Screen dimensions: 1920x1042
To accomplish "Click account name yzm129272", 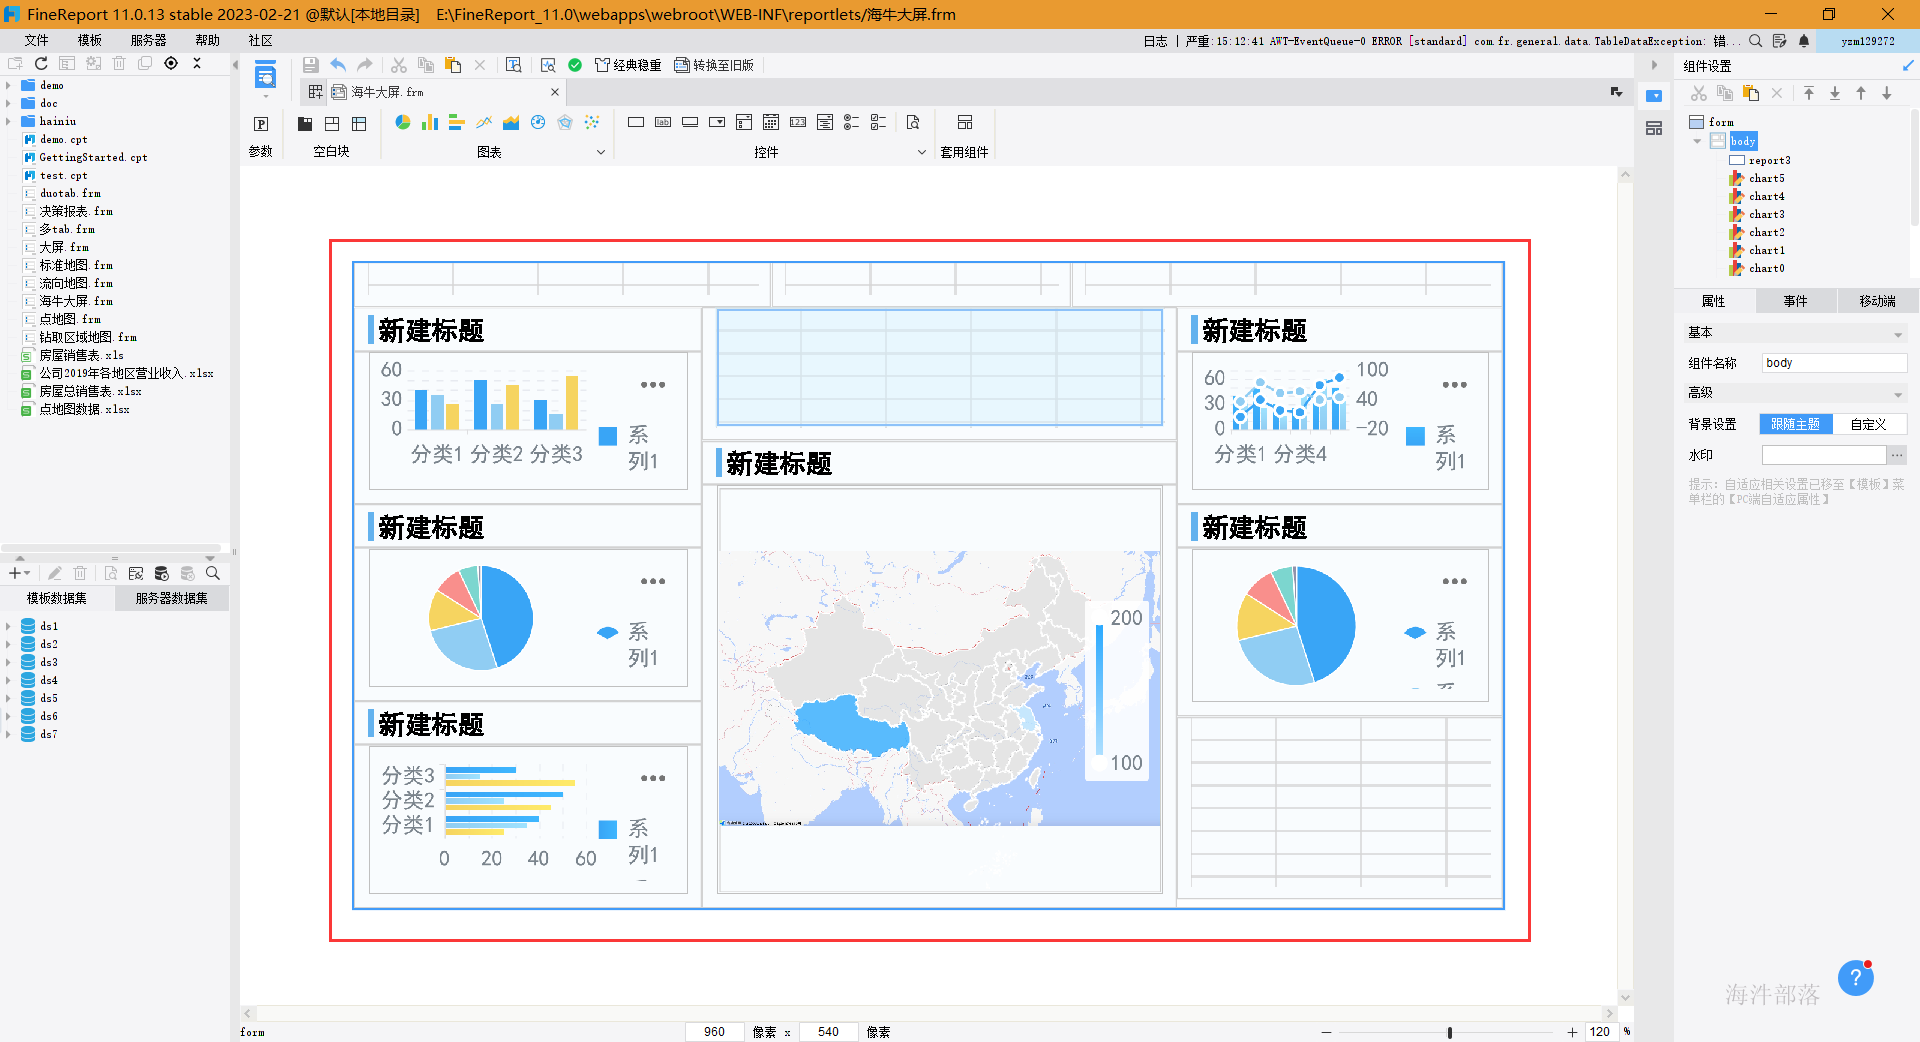I will [x=1868, y=41].
